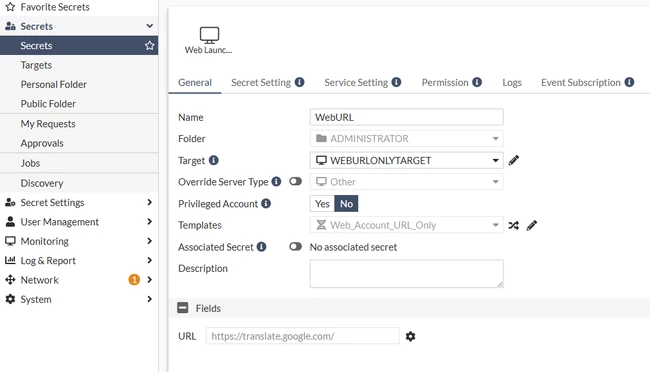Viewport: 650px width, 372px height.
Task: Open the Override Server Type Other dropdown
Action: pos(407,182)
